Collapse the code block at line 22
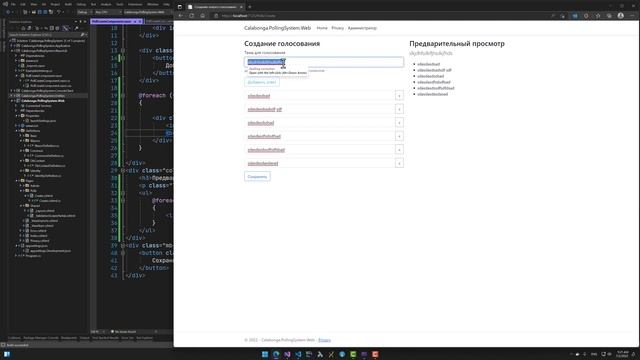 123,118
